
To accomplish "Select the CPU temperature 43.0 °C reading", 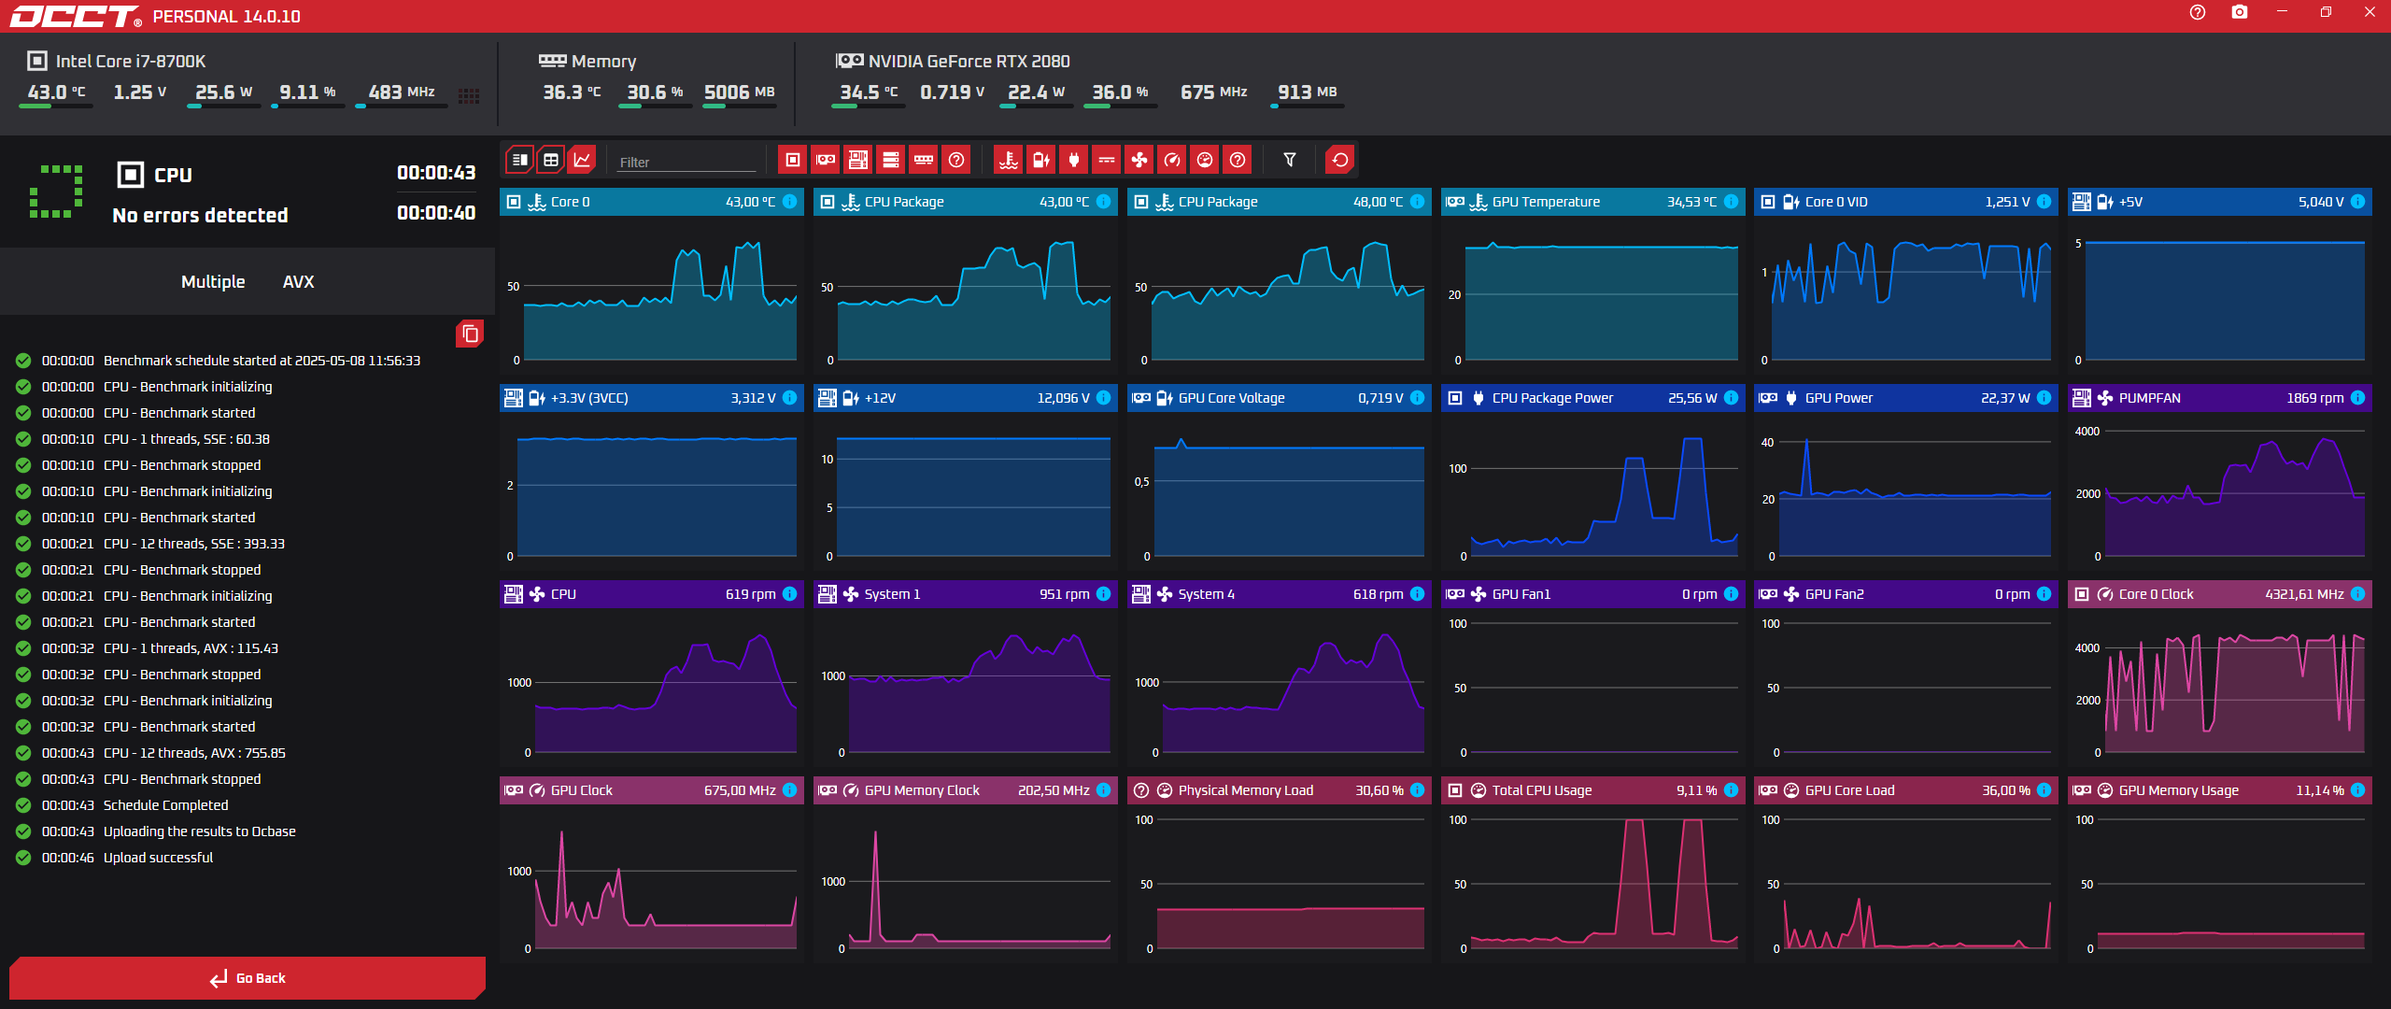I will point(56,92).
